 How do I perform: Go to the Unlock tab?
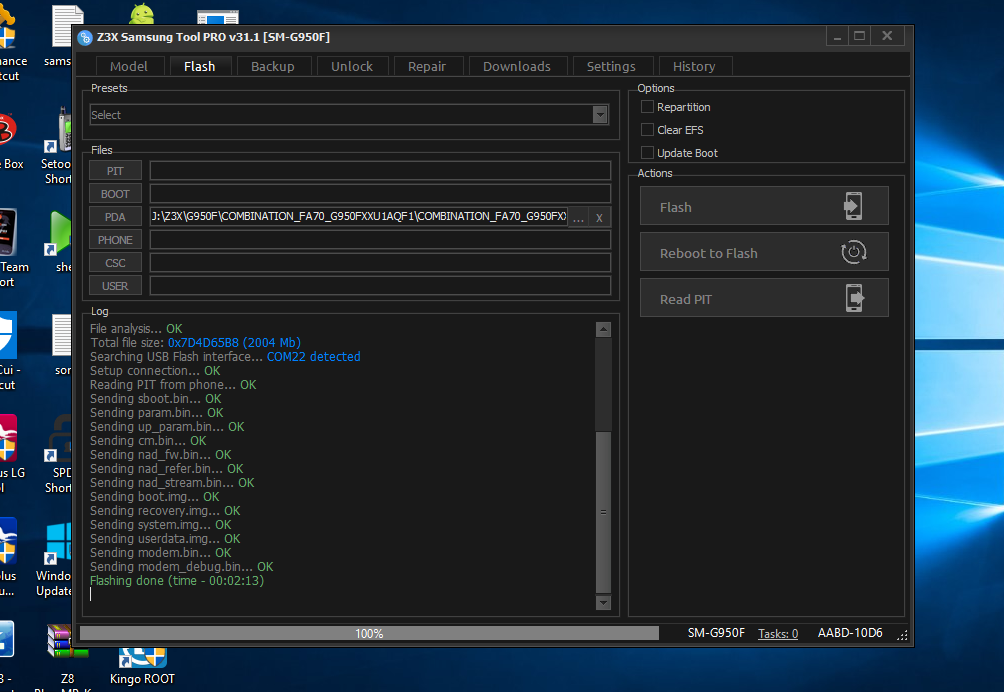pyautogui.click(x=352, y=66)
